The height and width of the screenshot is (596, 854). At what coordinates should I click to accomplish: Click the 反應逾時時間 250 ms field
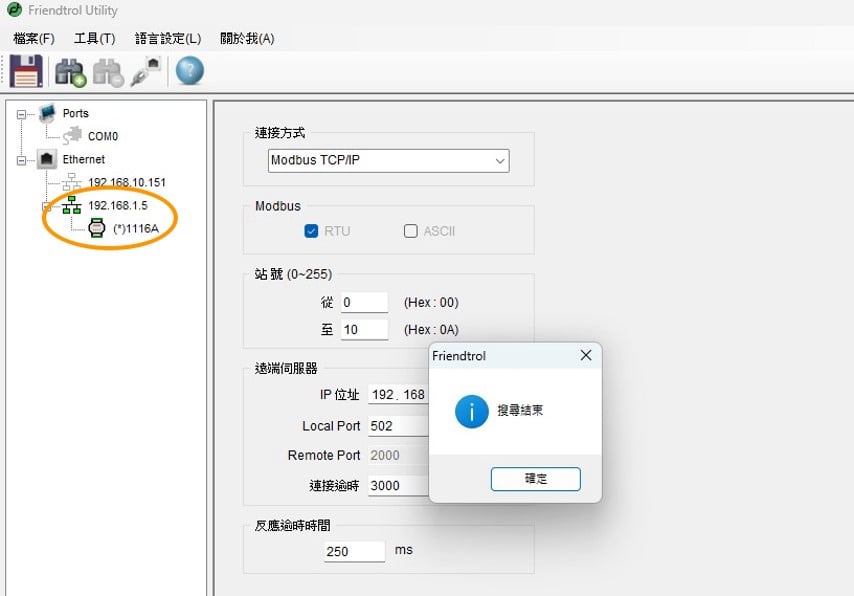tap(354, 551)
